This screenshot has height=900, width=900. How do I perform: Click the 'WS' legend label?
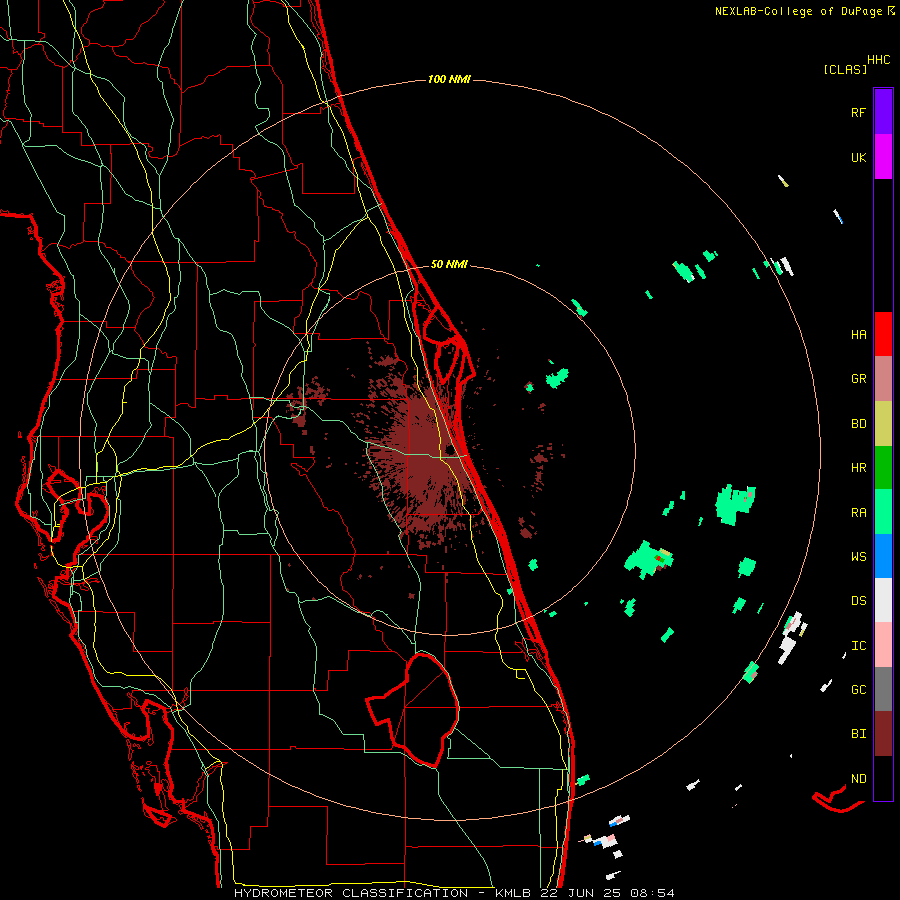coord(858,556)
